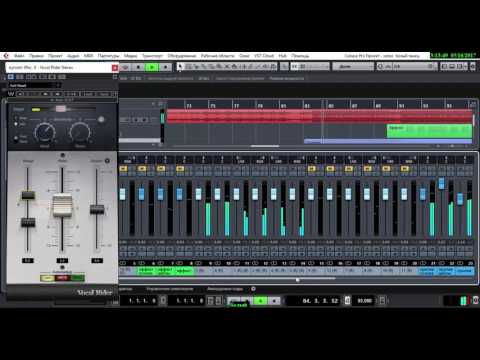
Task: Open the Правка menu
Action: 36,56
